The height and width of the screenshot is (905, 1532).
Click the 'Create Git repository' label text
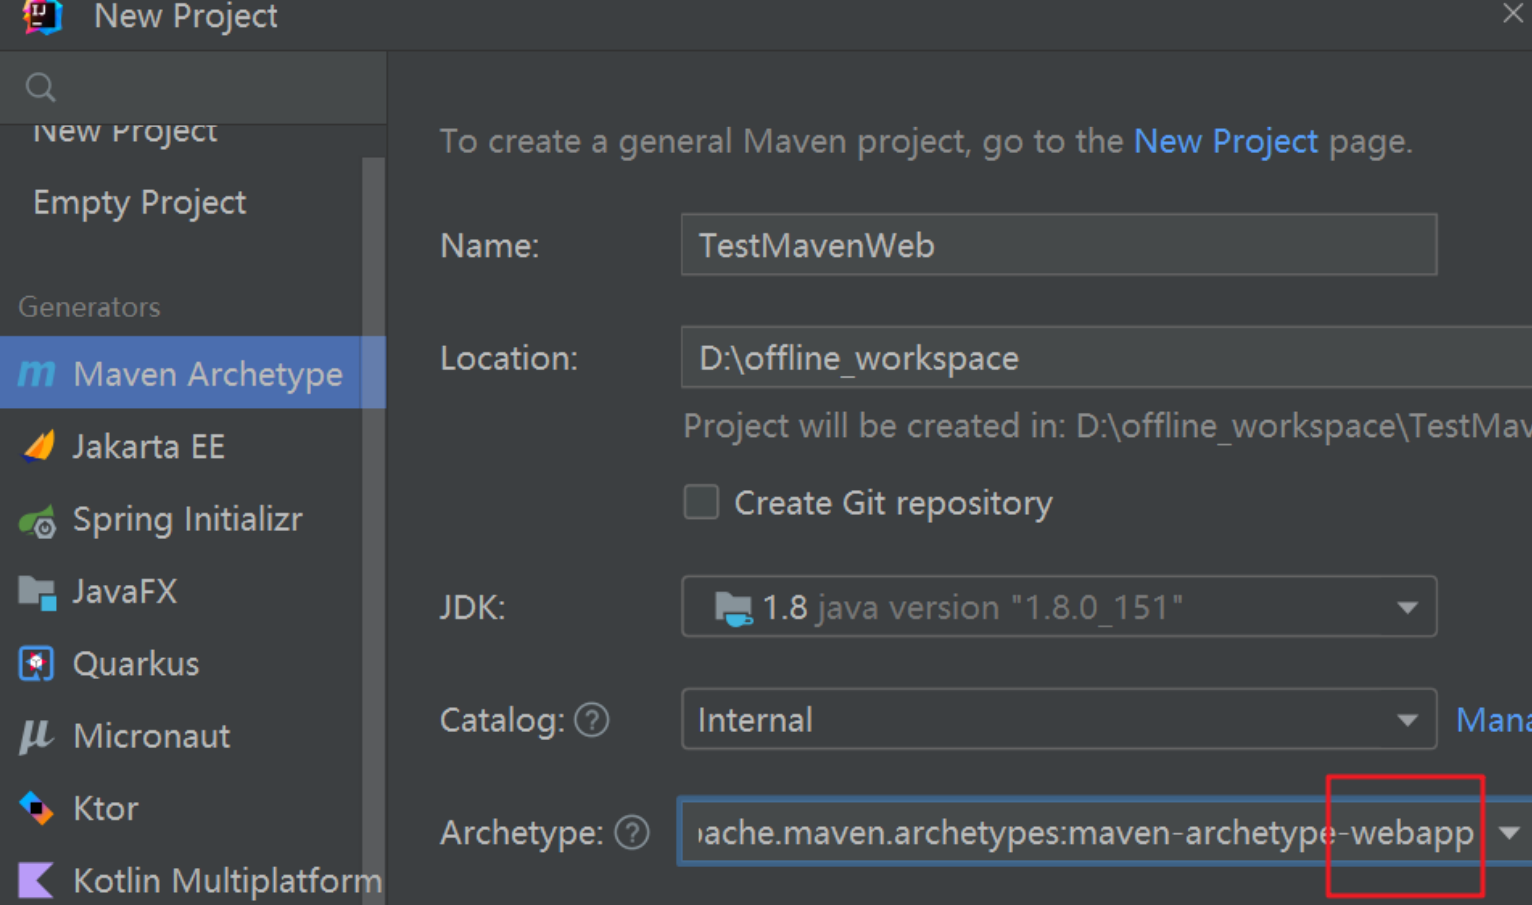pos(893,503)
